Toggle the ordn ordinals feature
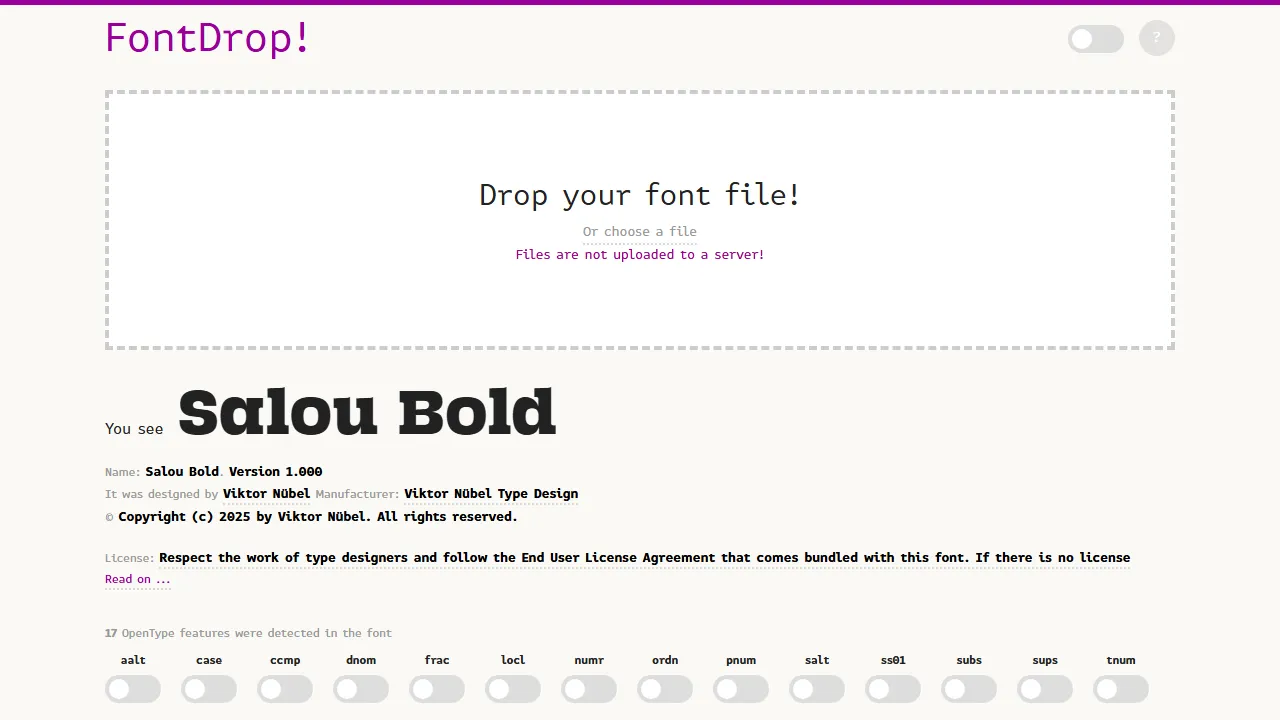 point(665,689)
